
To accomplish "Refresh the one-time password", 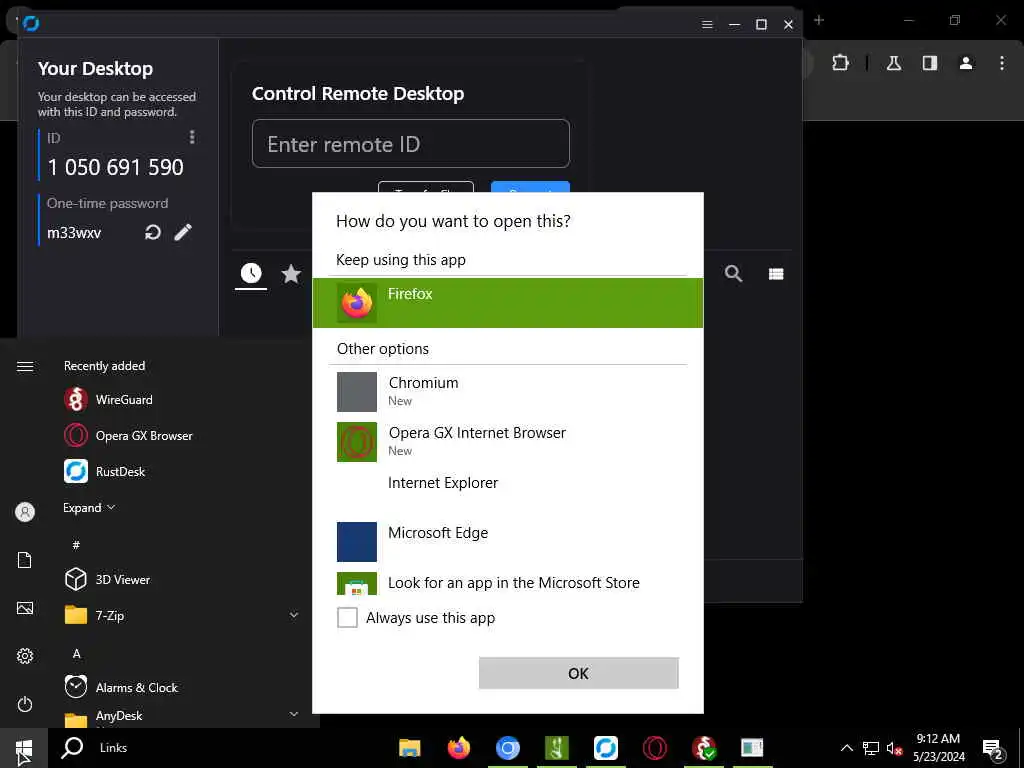I will 153,232.
